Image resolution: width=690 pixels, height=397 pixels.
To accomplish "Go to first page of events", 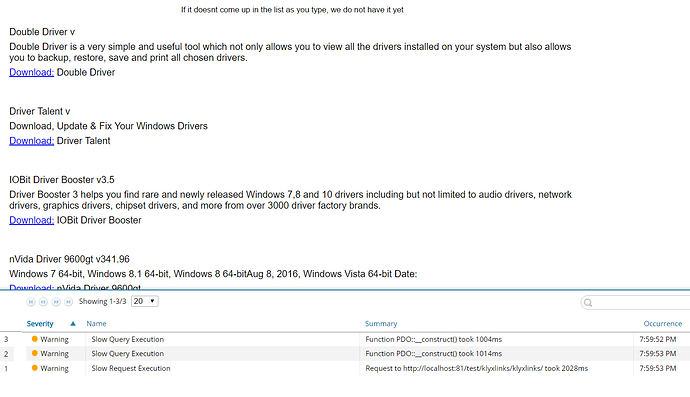I will (31, 302).
